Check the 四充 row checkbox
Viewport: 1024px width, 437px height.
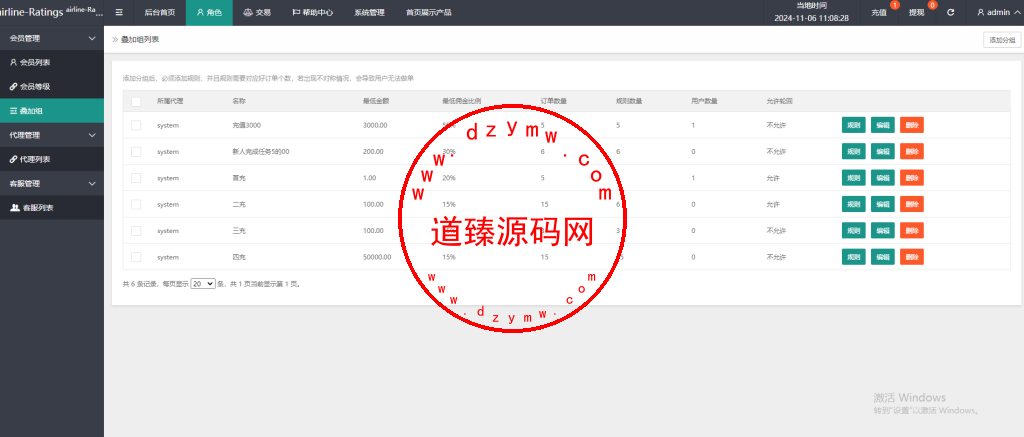tap(136, 257)
